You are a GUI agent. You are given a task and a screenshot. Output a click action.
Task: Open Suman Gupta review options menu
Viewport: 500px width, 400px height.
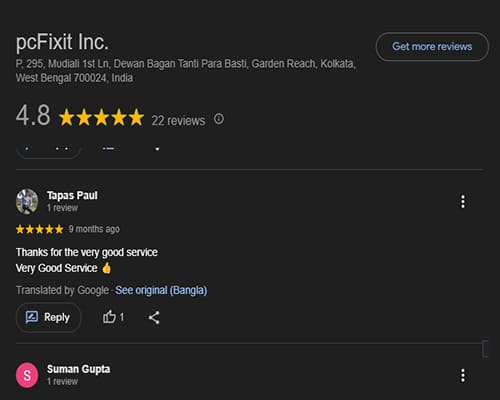pos(463,375)
